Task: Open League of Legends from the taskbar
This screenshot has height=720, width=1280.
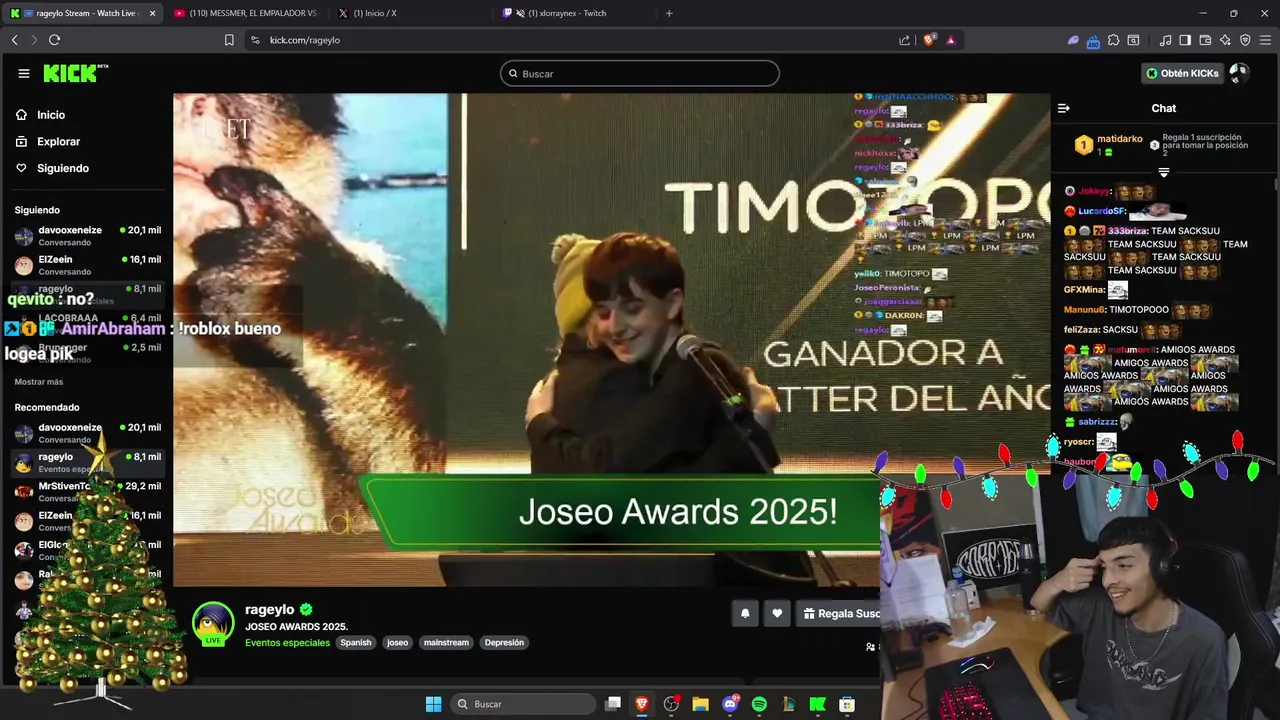Action: pyautogui.click(x=788, y=704)
